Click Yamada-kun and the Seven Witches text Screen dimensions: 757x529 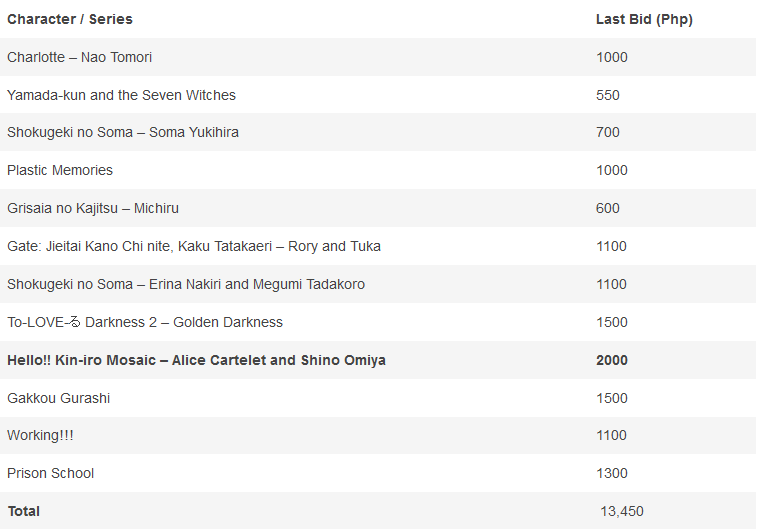[121, 95]
